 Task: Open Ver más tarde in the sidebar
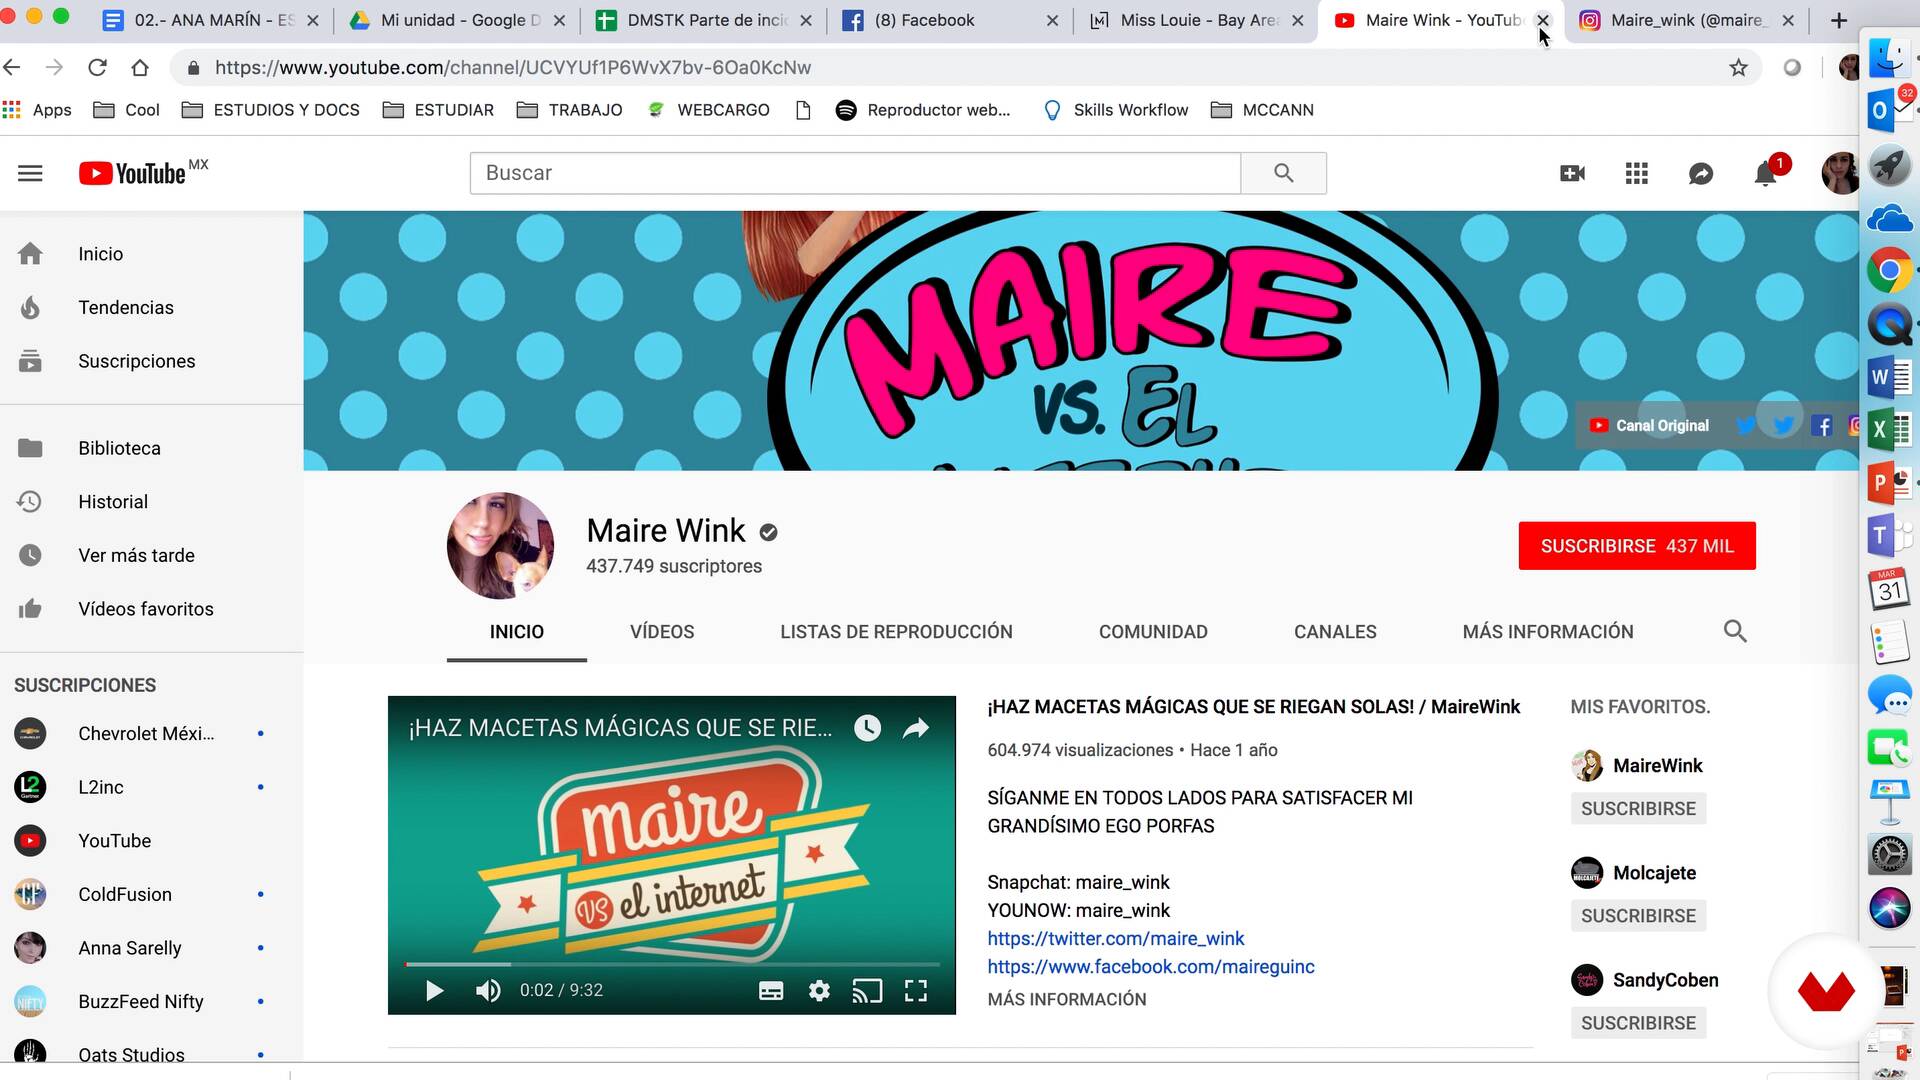pyautogui.click(x=136, y=555)
